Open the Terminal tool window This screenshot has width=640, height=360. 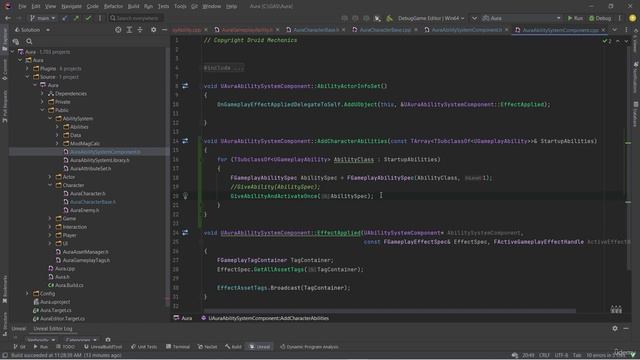coord(178,347)
